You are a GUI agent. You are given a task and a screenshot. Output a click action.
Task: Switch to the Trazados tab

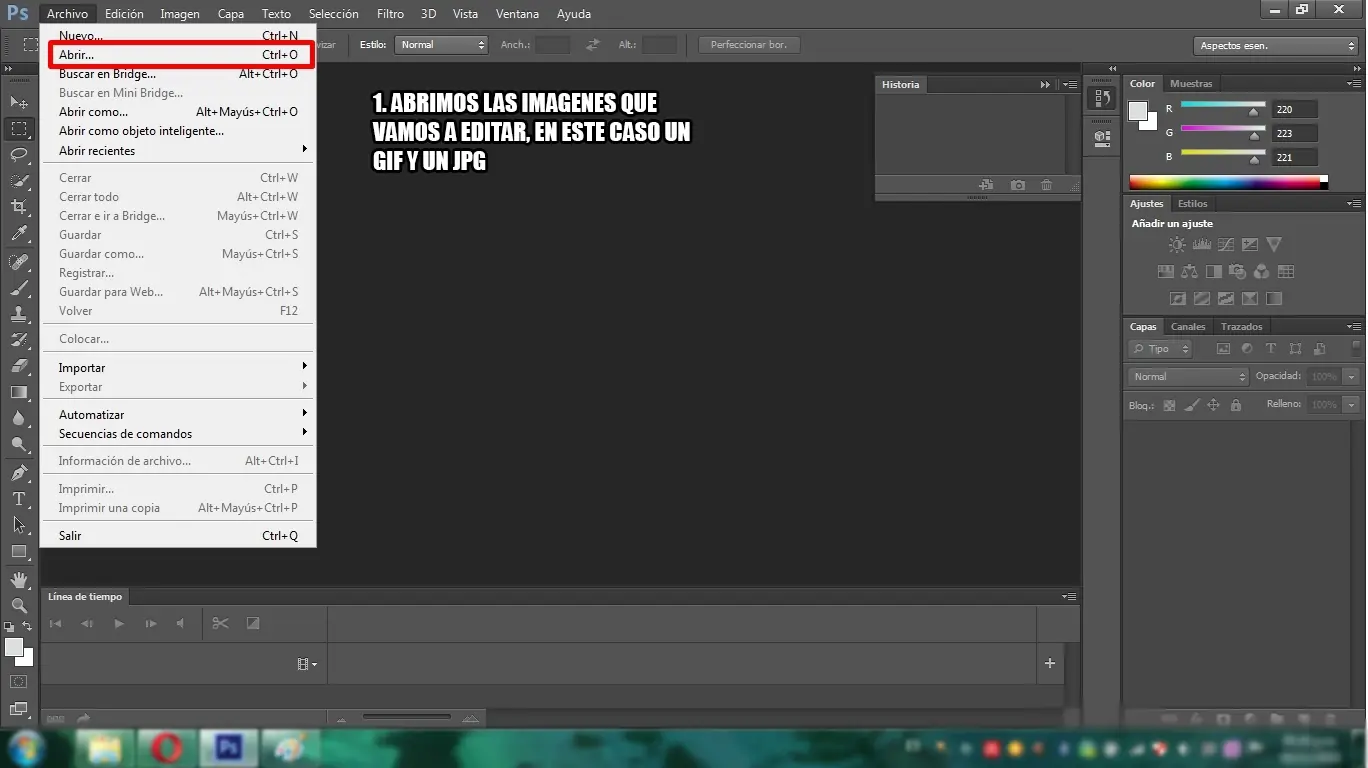(1241, 327)
